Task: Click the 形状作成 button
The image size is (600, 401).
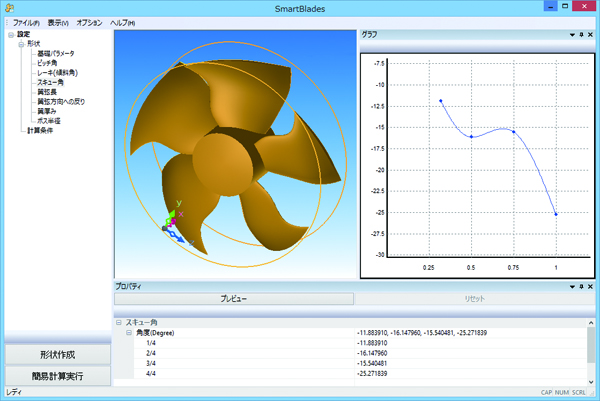Action: click(57, 355)
